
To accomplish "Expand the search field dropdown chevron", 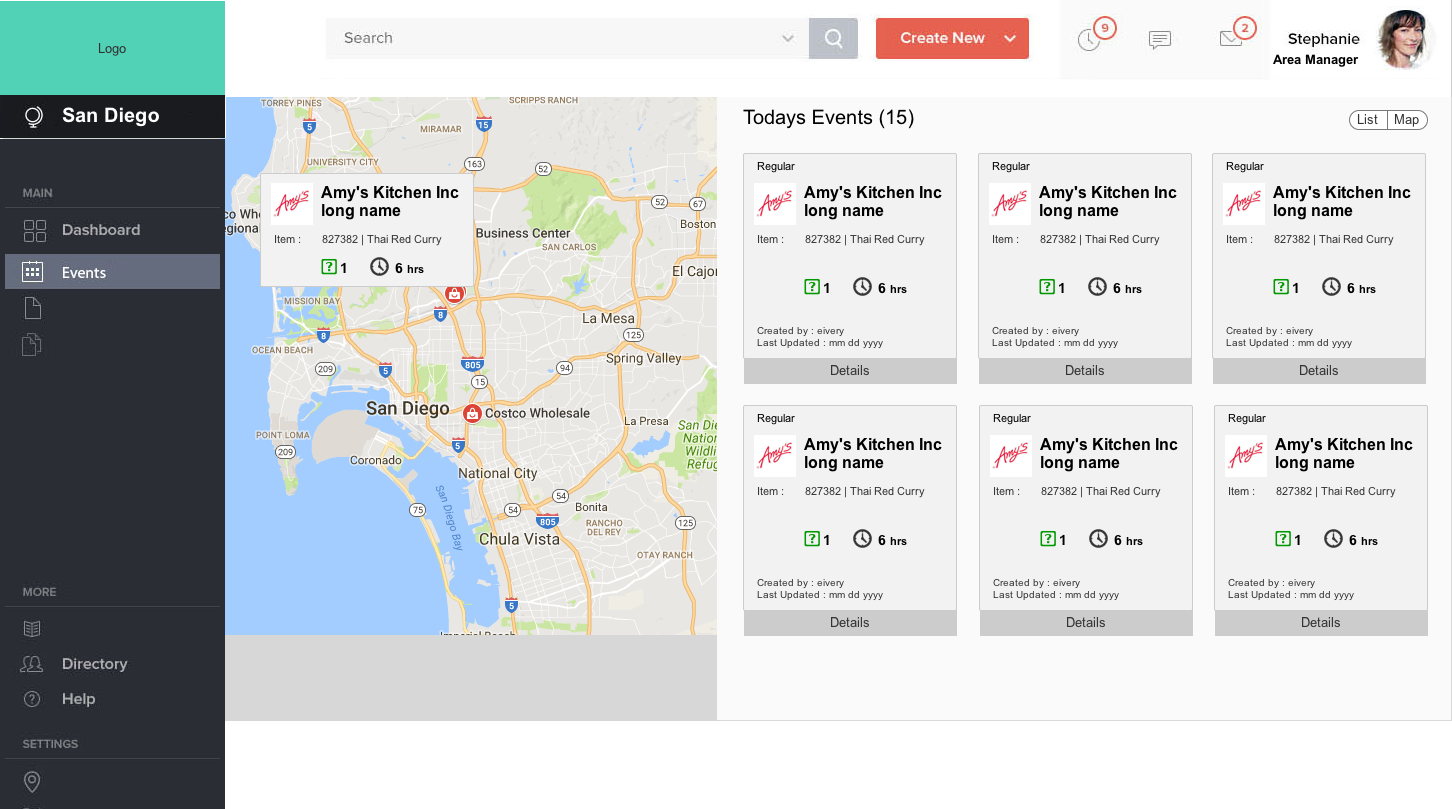I will coord(788,39).
